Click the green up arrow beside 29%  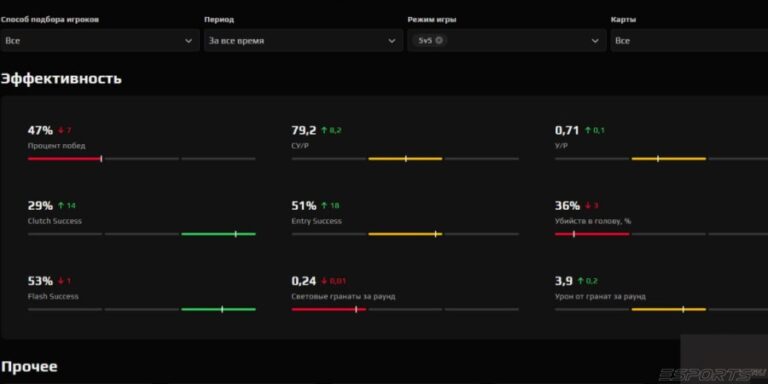pyautogui.click(x=61, y=206)
